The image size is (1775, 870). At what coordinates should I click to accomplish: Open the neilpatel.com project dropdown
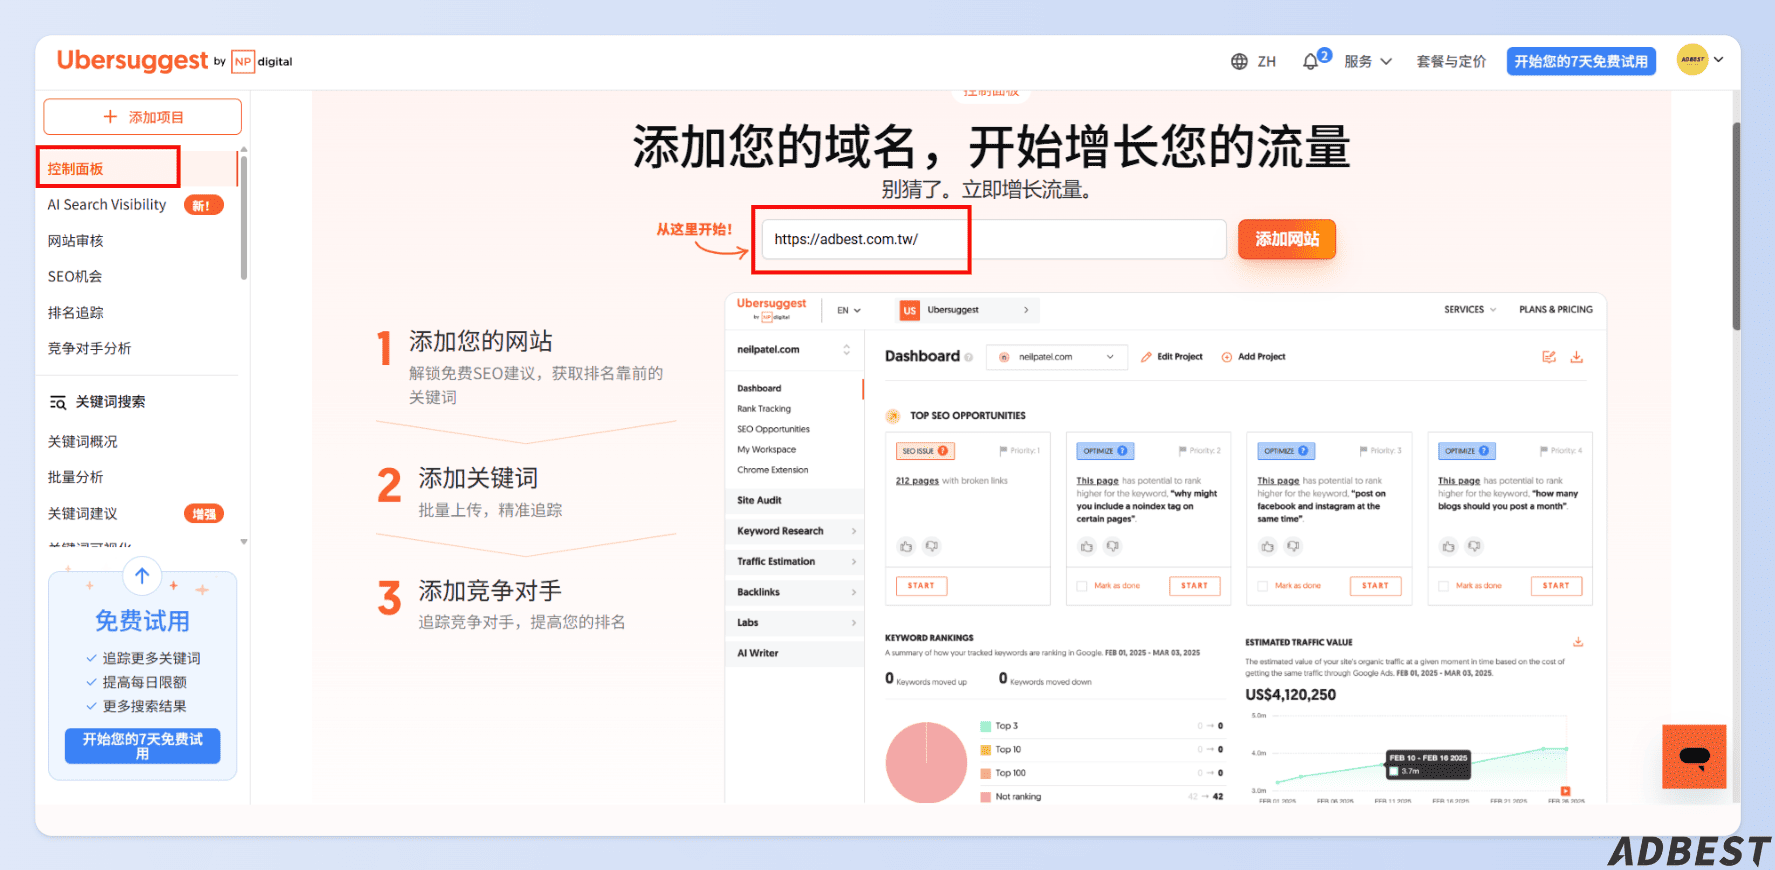coord(1057,357)
